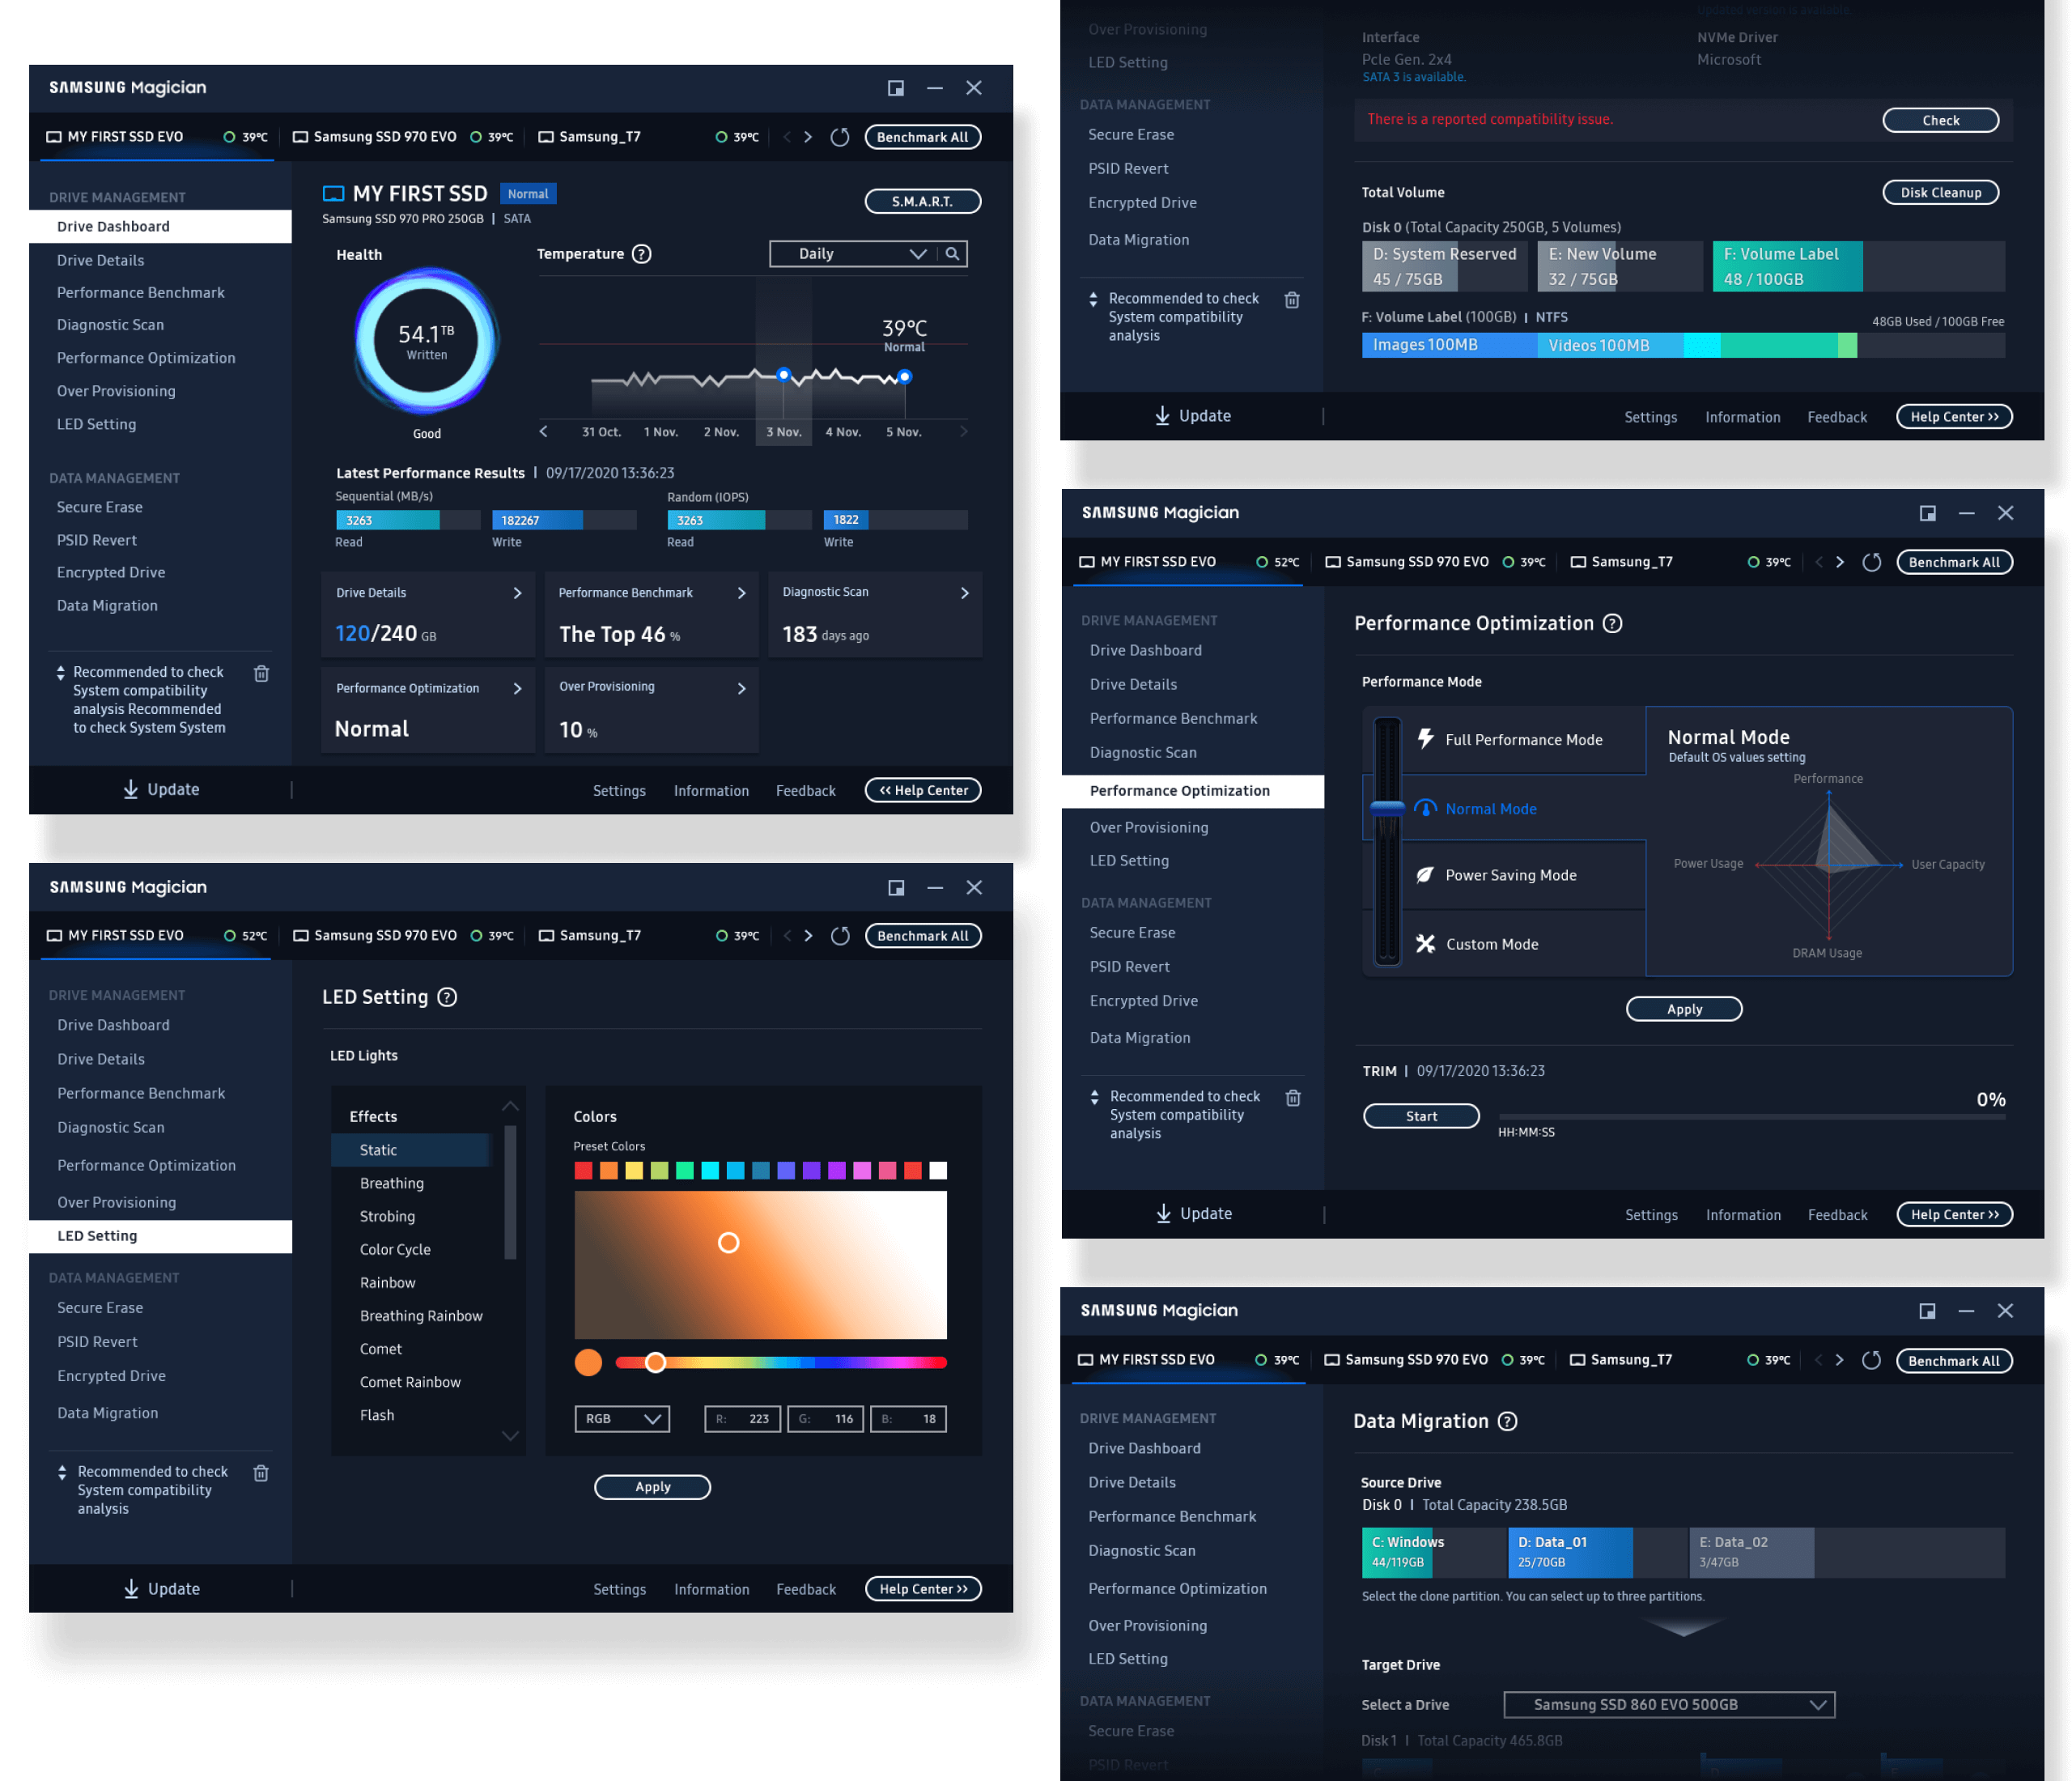Expand the Diagnostic Scan card arrow
This screenshot has height=1781, width=2072.
(x=964, y=593)
